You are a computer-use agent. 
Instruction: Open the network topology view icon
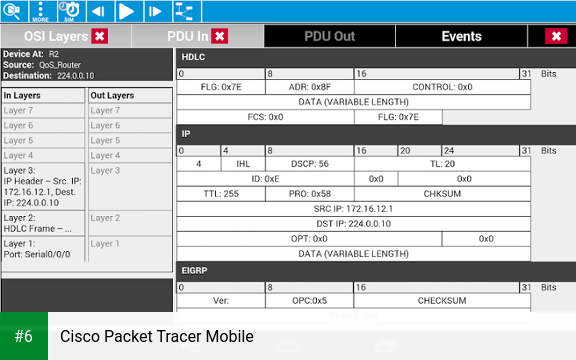187,11
